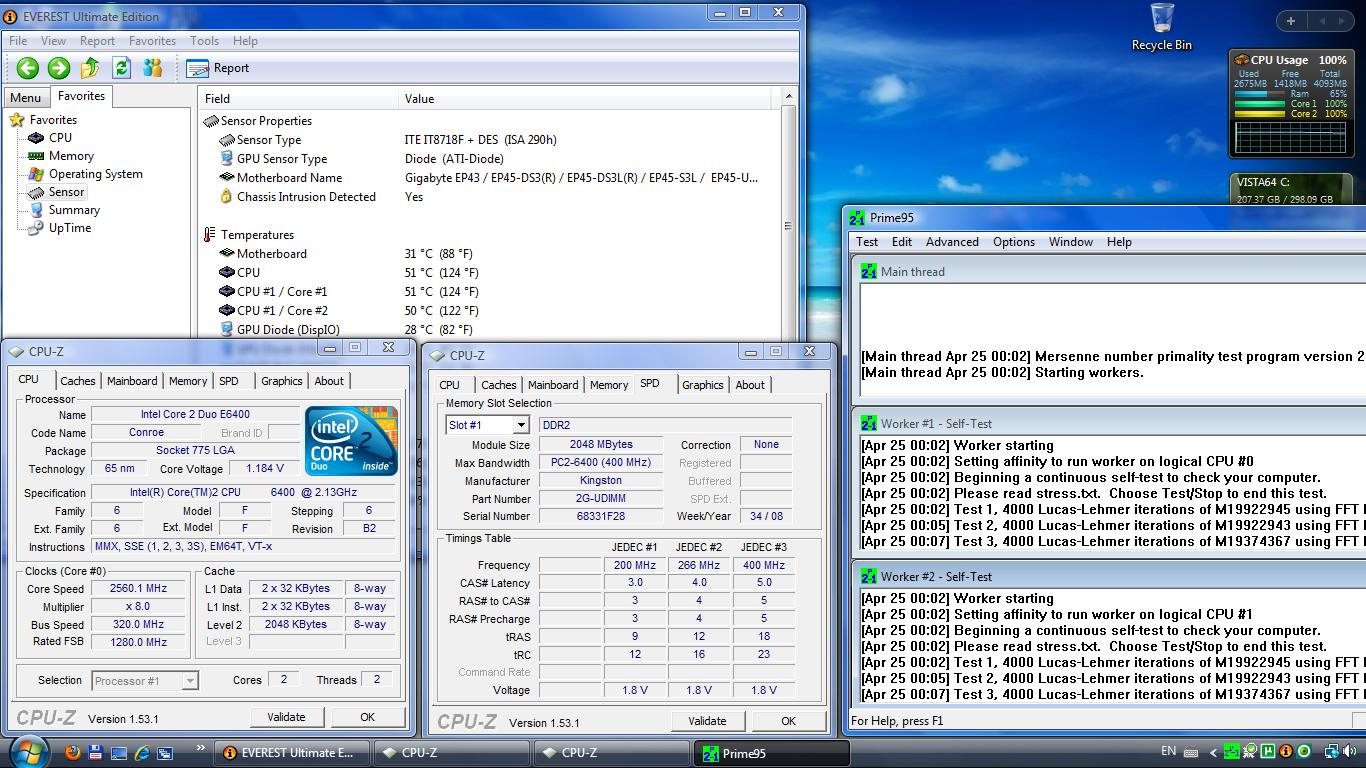Switch to the Menu tab in EVEREST sidebar

point(26,97)
